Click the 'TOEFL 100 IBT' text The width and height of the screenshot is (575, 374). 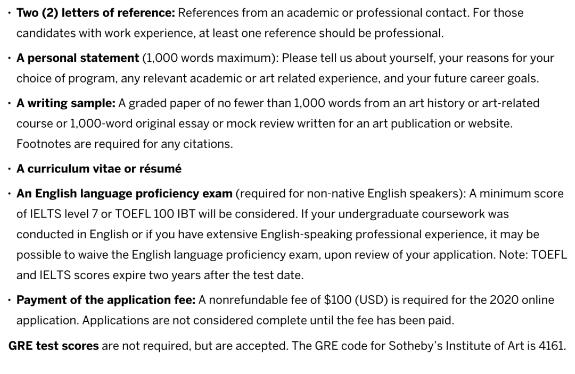155,214
